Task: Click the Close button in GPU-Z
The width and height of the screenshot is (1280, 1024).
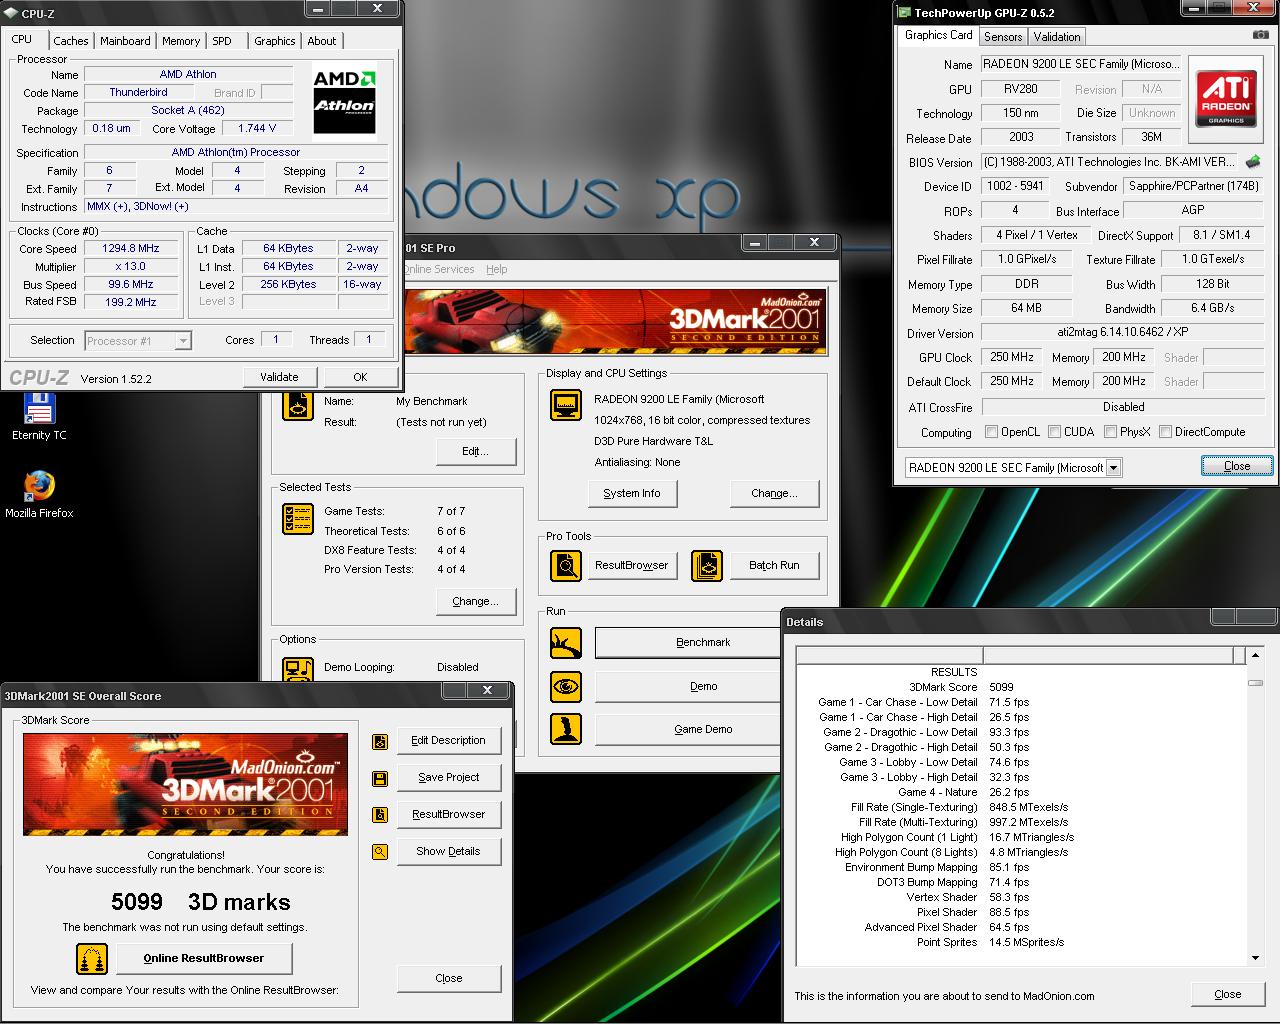Action: coord(1237,466)
